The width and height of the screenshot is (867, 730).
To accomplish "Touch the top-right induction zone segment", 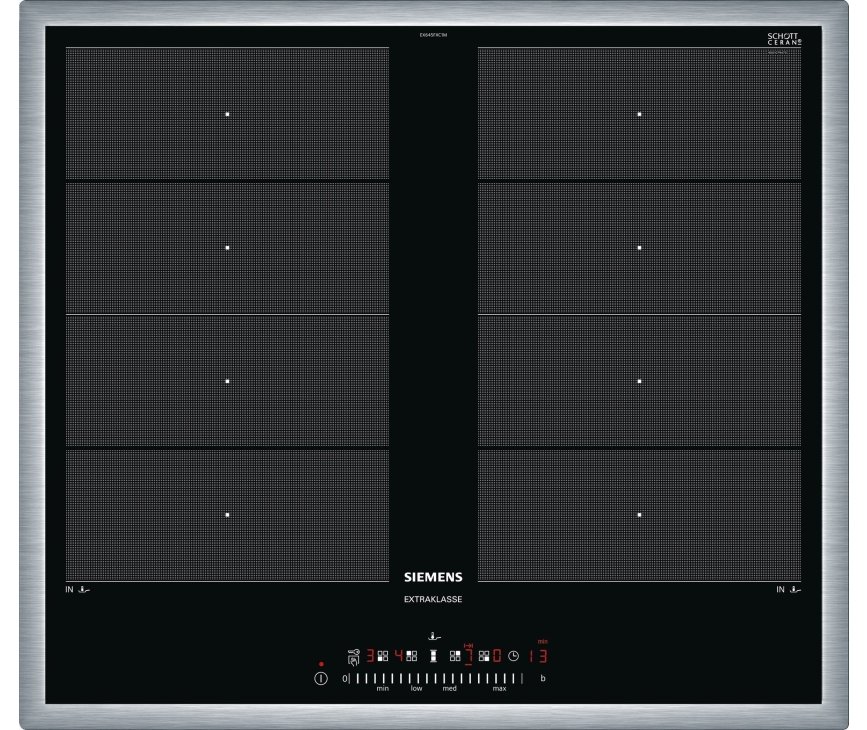I will [639, 114].
